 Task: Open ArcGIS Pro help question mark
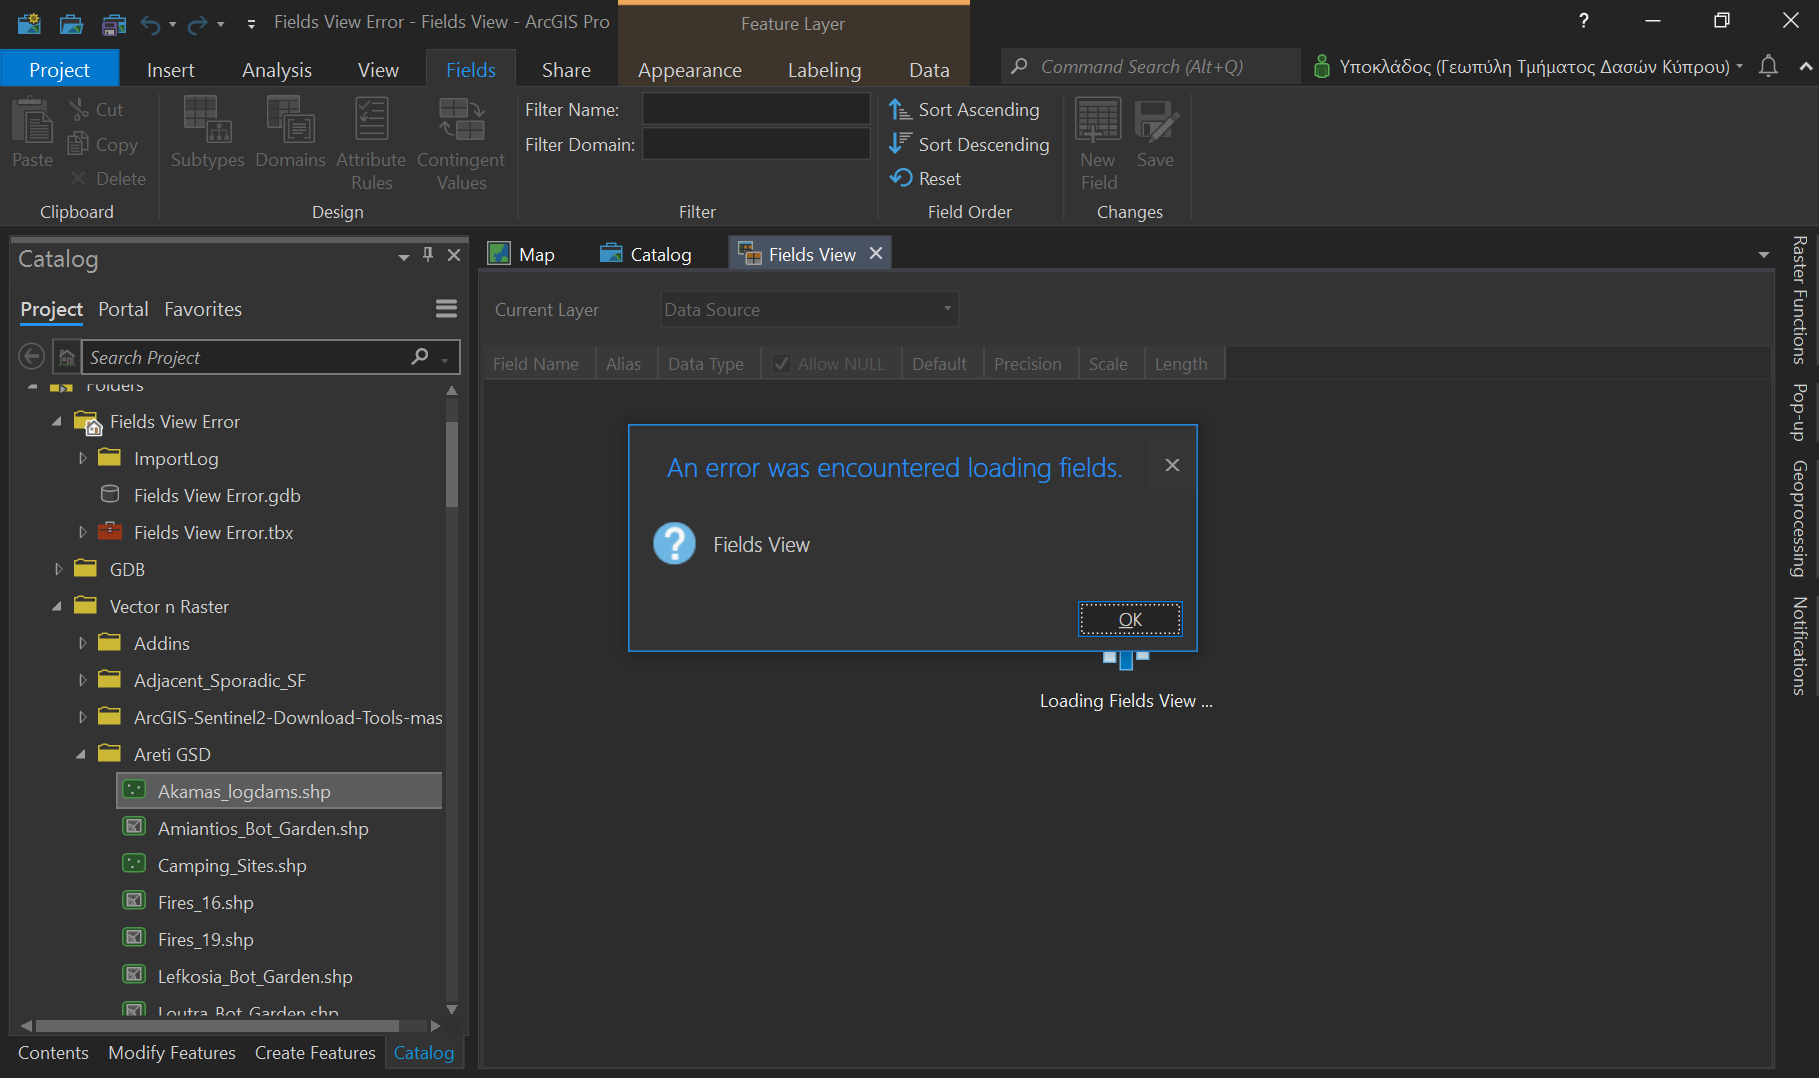tap(1584, 21)
